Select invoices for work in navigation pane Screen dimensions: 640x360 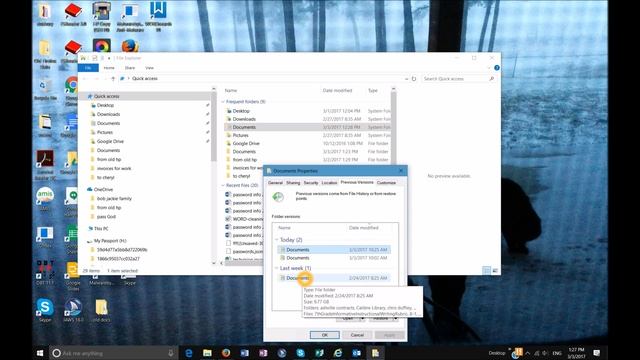point(114,168)
